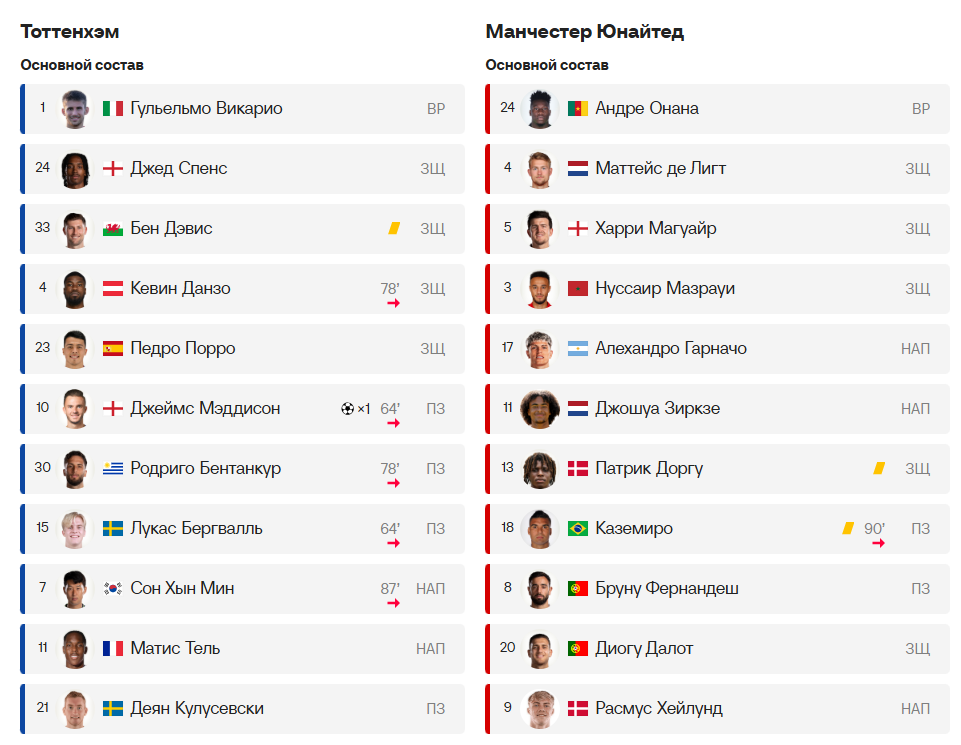This screenshot has width=961, height=745.
Task: Open the Манчестер Юнайтед team heading
Action: coord(585,32)
